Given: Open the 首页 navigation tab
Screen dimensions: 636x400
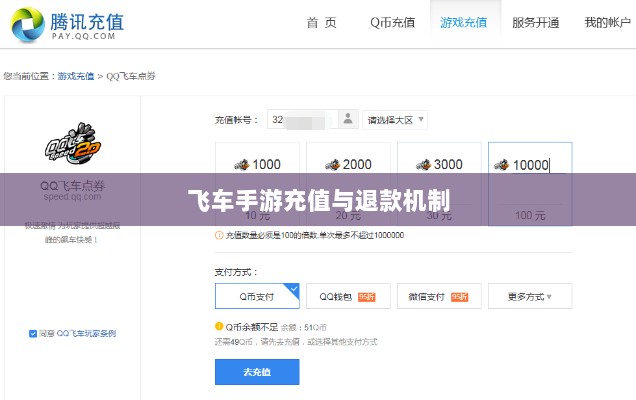Looking at the screenshot, I should (322, 23).
